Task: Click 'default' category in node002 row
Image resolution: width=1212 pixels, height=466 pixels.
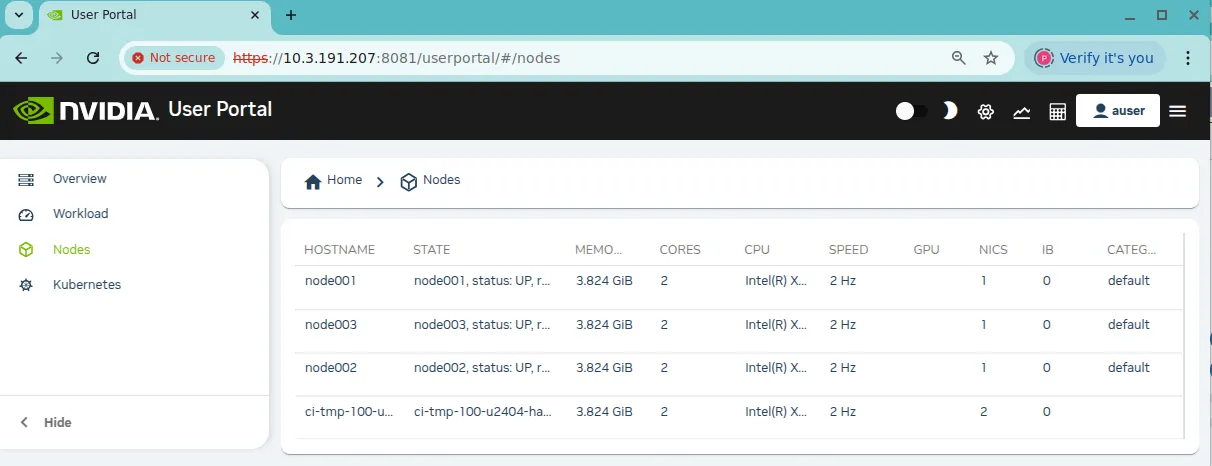Action: click(1128, 368)
